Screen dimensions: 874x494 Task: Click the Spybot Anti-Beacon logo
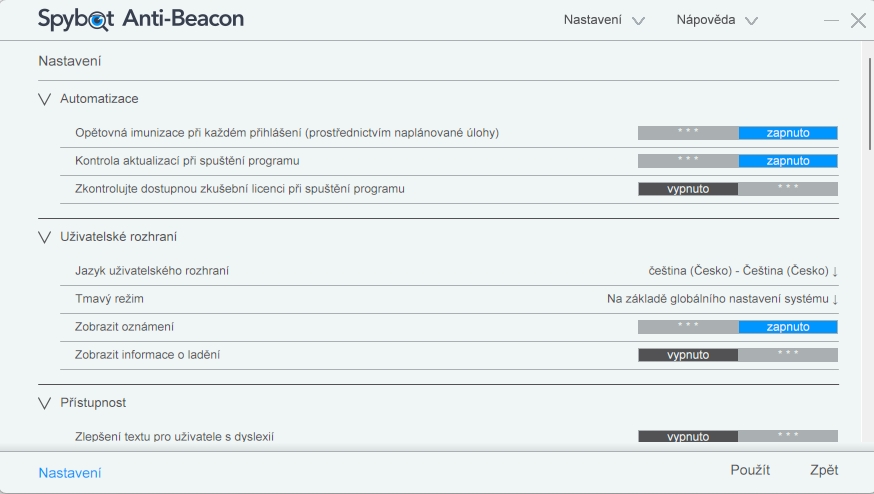(x=141, y=19)
